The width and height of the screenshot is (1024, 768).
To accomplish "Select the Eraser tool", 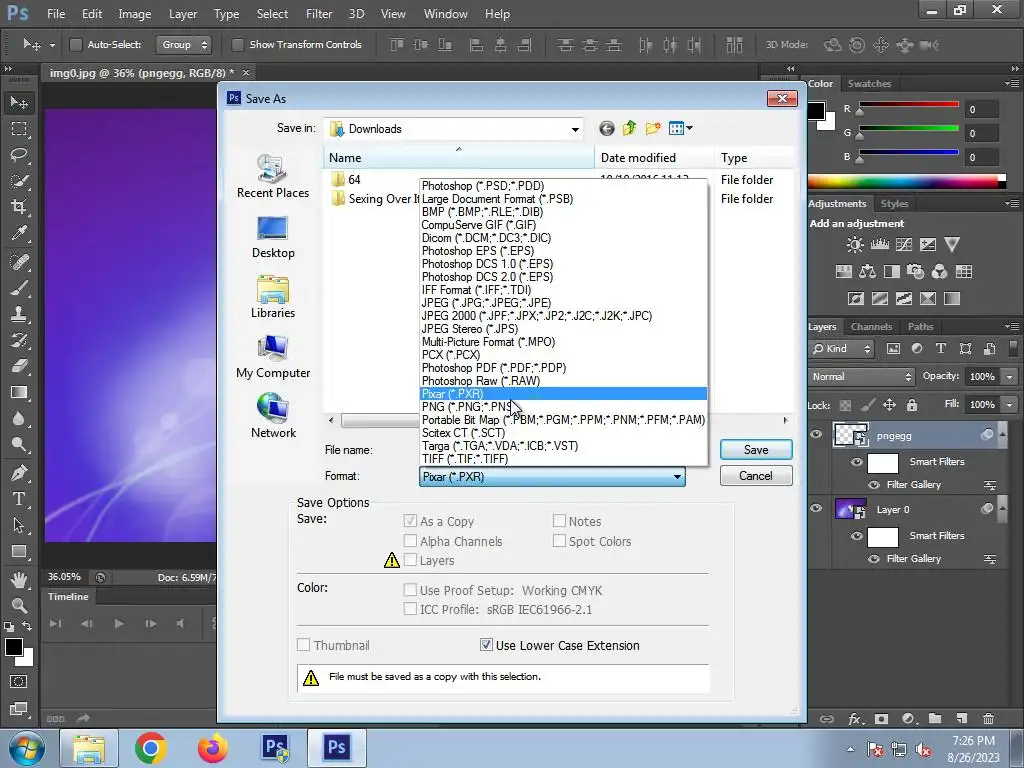I will 19,366.
